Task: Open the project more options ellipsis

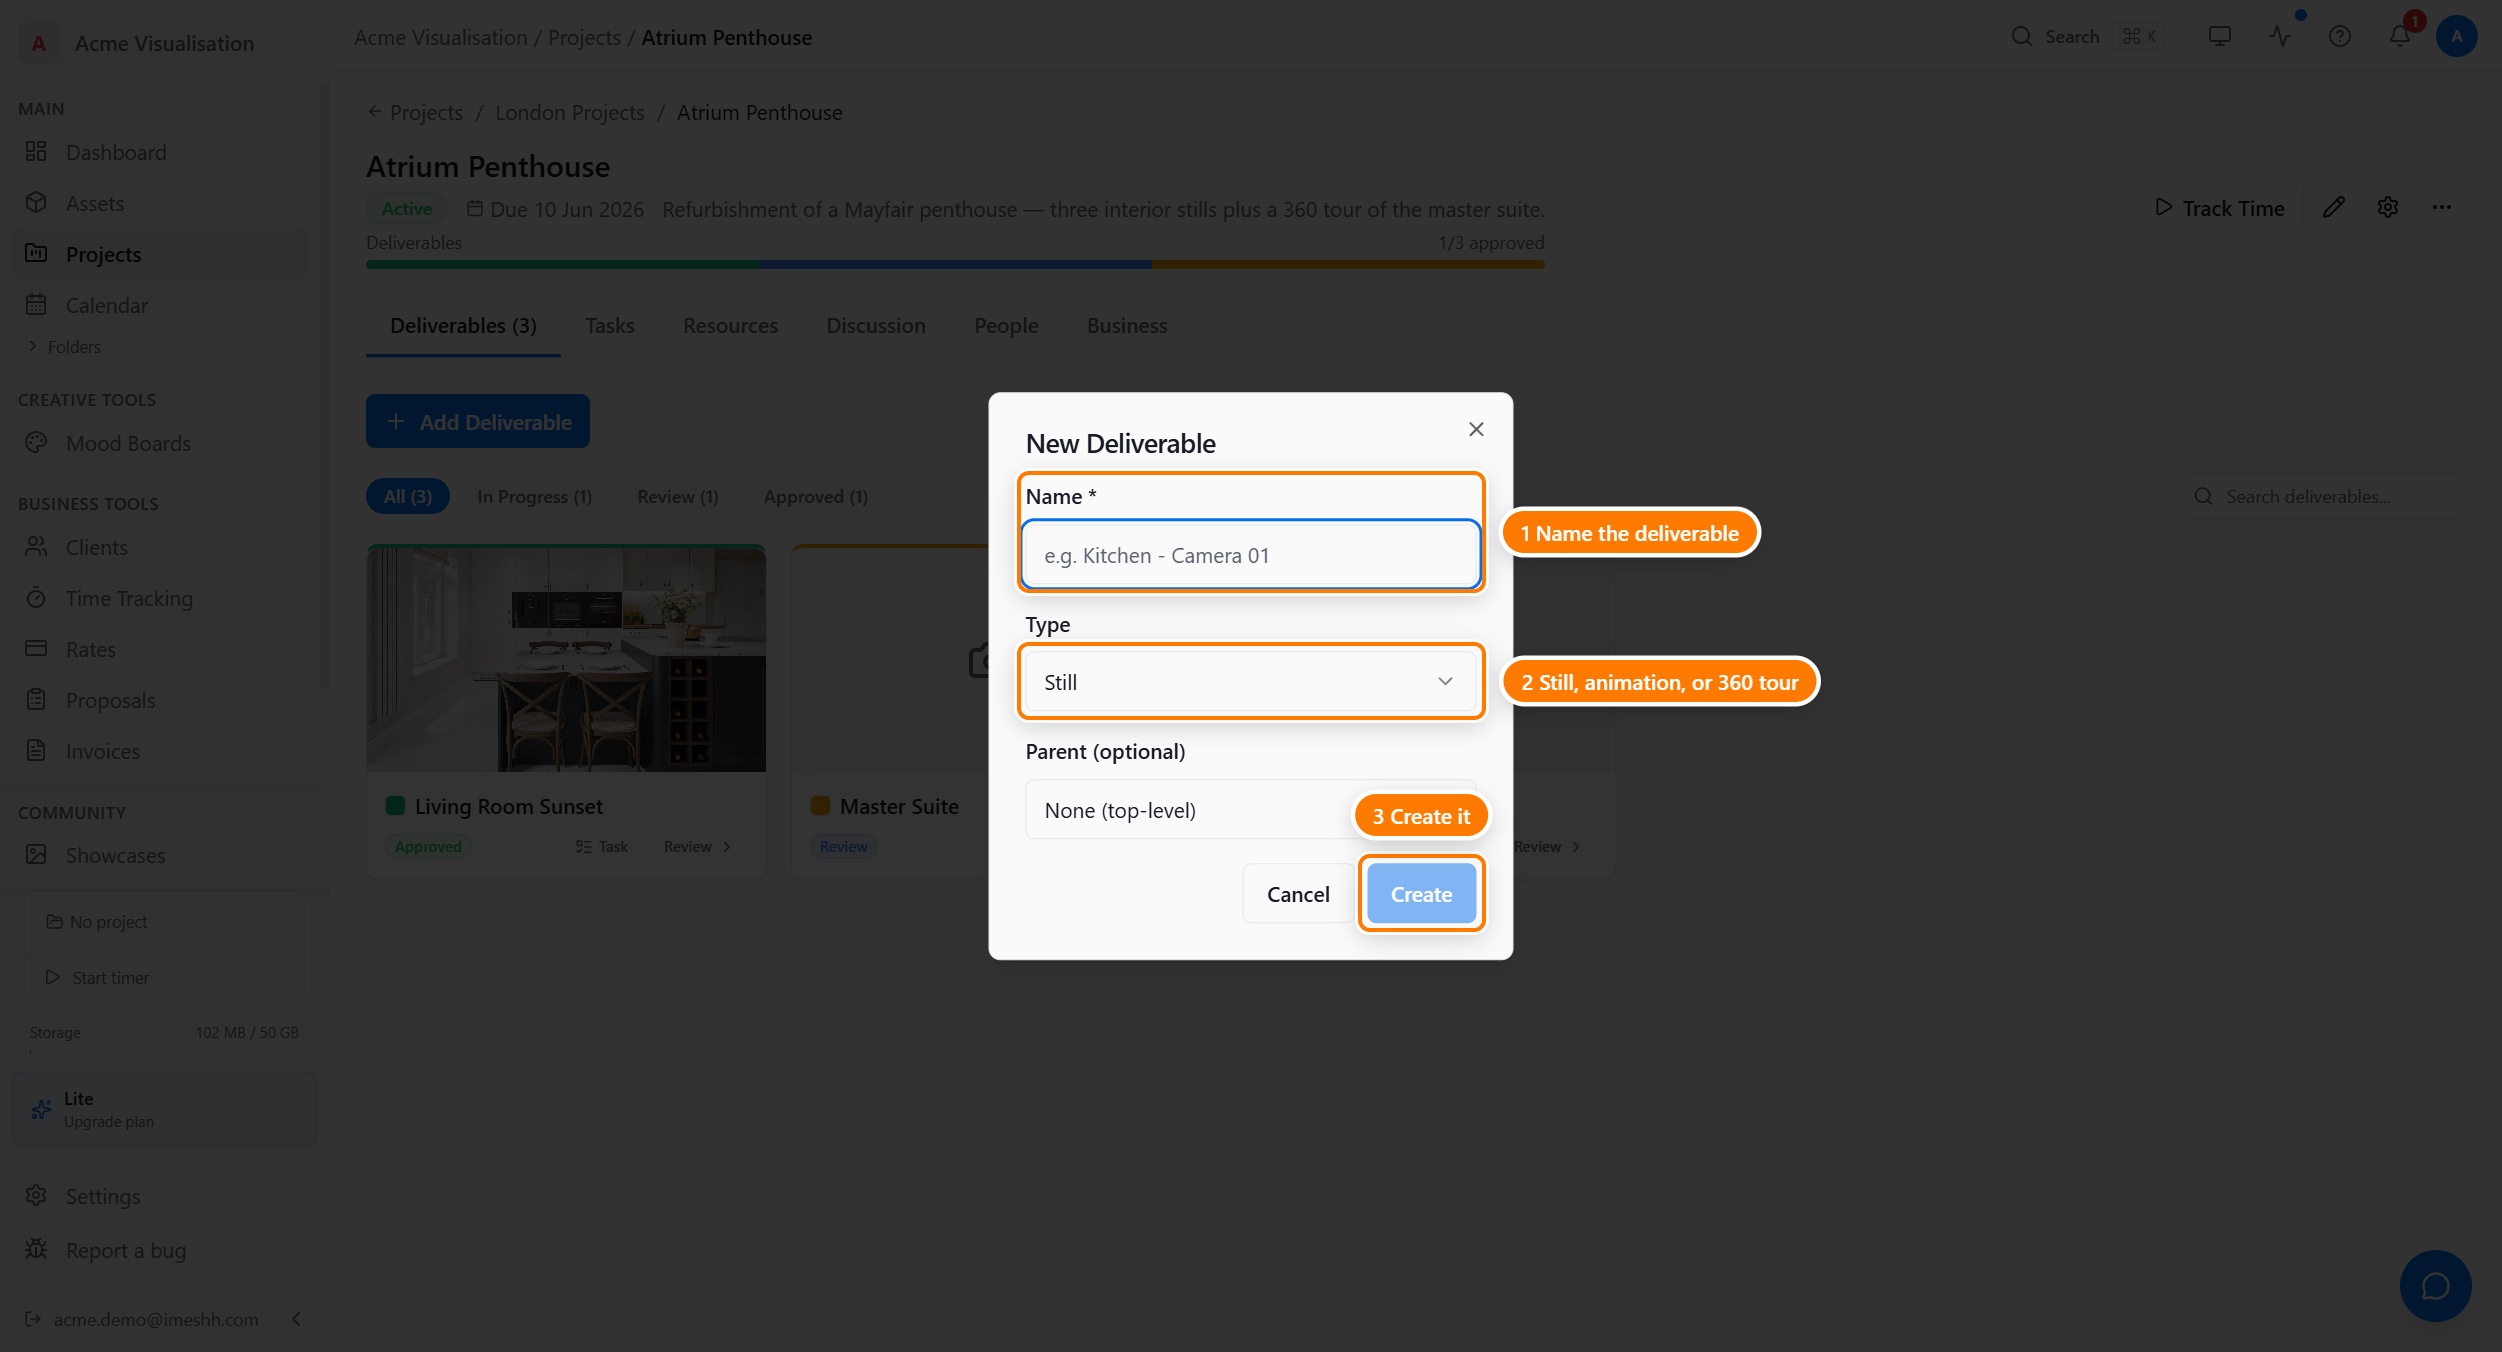Action: click(x=2442, y=207)
